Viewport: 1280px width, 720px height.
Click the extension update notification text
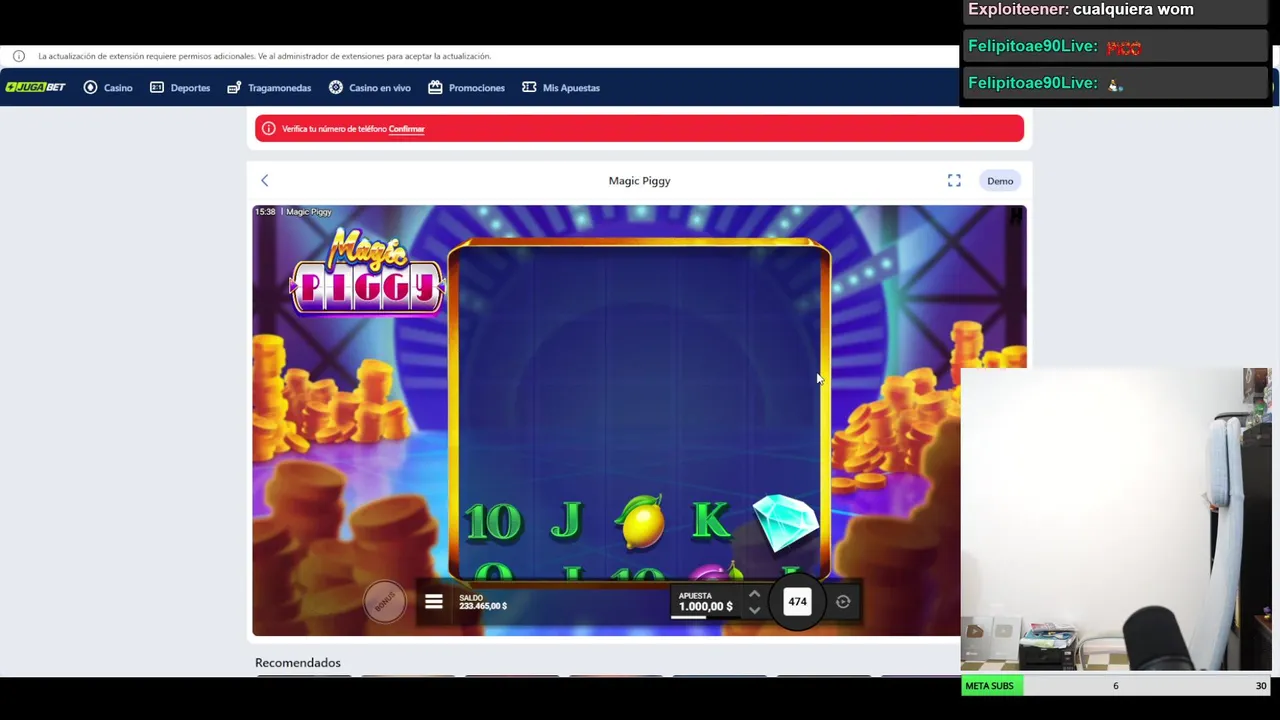pyautogui.click(x=264, y=56)
